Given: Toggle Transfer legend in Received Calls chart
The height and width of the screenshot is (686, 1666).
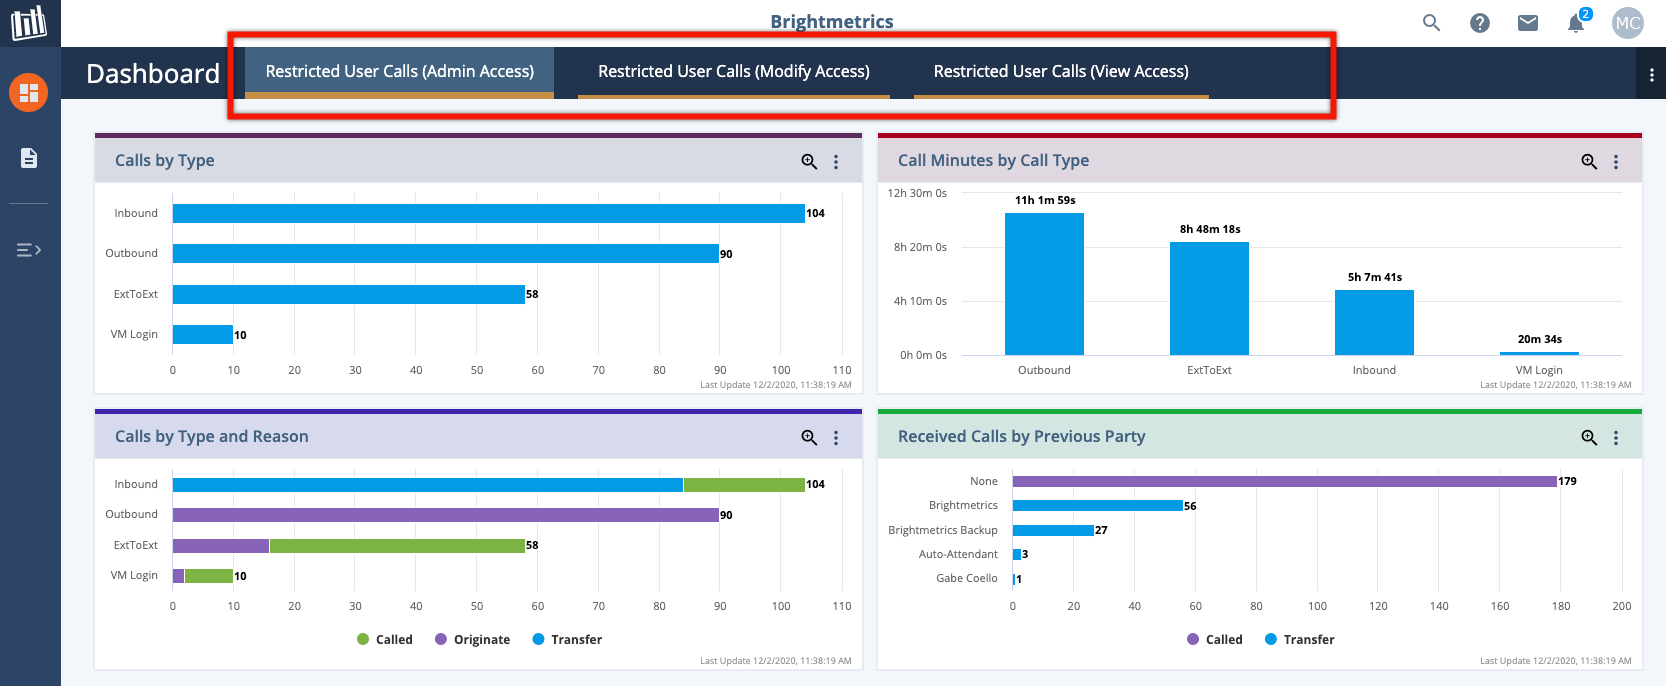Looking at the screenshot, I should pyautogui.click(x=1300, y=640).
